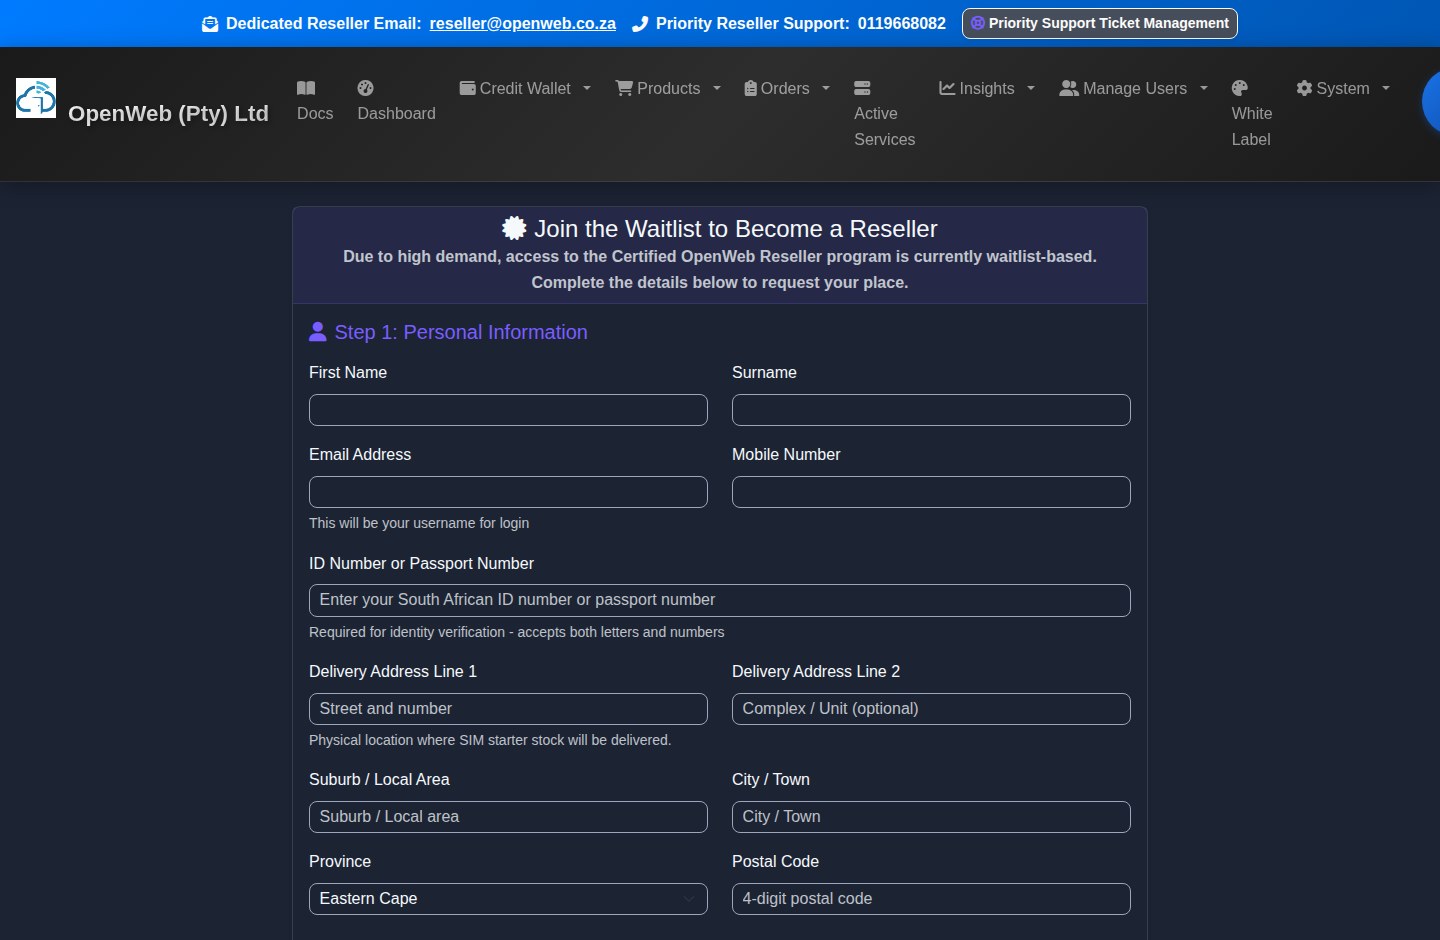Expand the Insights dropdown arrow

click(x=1031, y=88)
